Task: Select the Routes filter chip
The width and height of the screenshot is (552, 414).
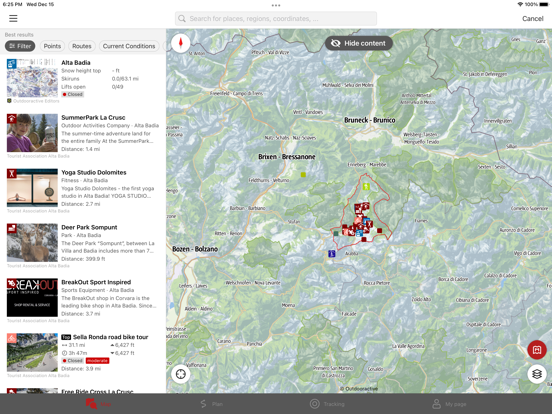Action: 82,46
